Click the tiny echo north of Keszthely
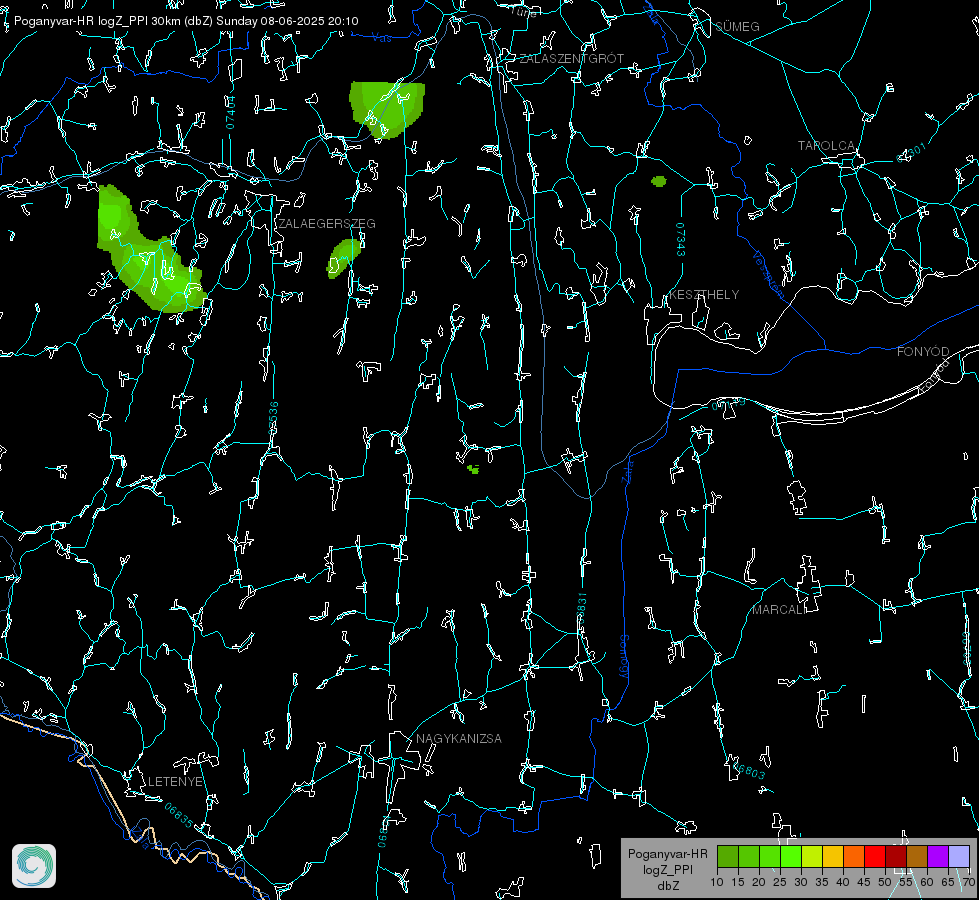This screenshot has height=900, width=979. point(659,181)
